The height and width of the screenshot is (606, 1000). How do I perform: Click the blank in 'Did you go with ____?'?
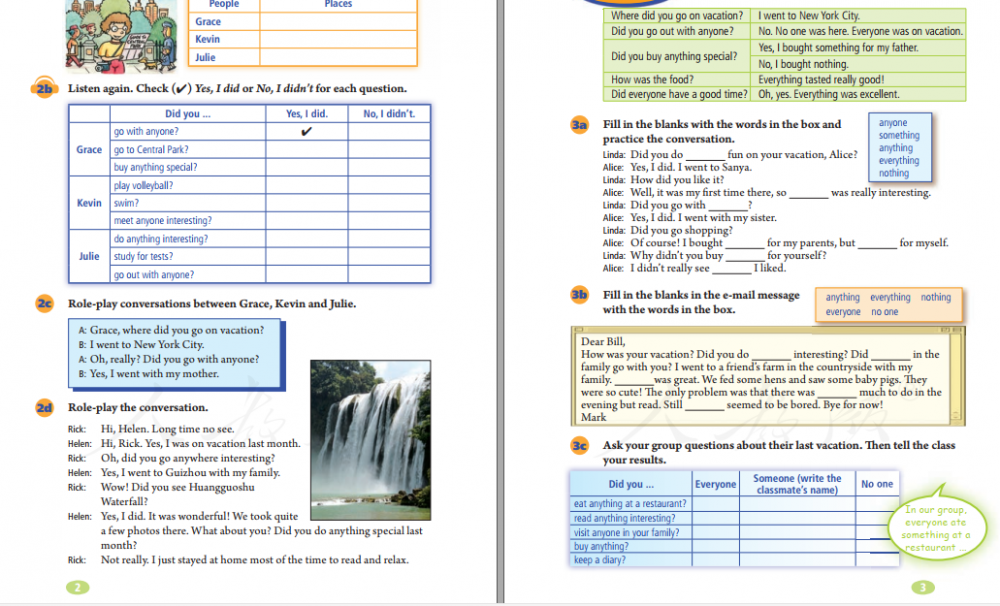(728, 207)
